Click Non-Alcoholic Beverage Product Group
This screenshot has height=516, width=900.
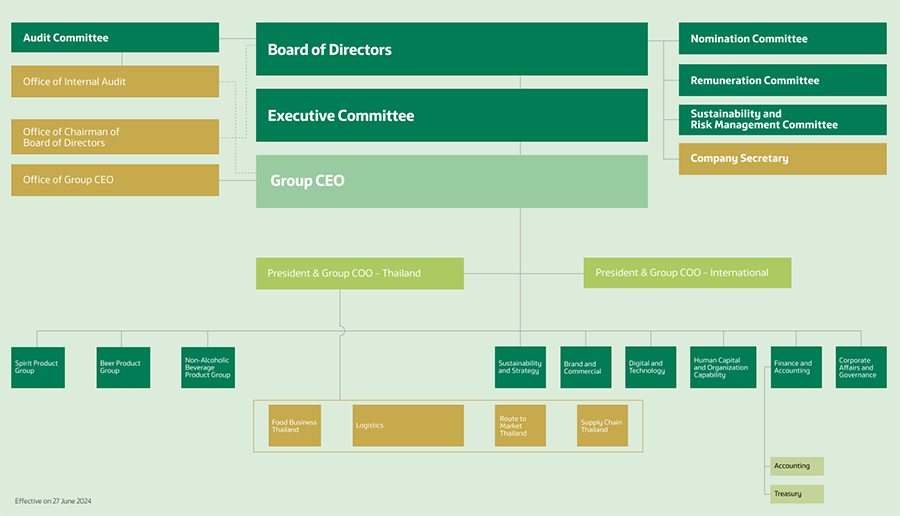pos(208,367)
